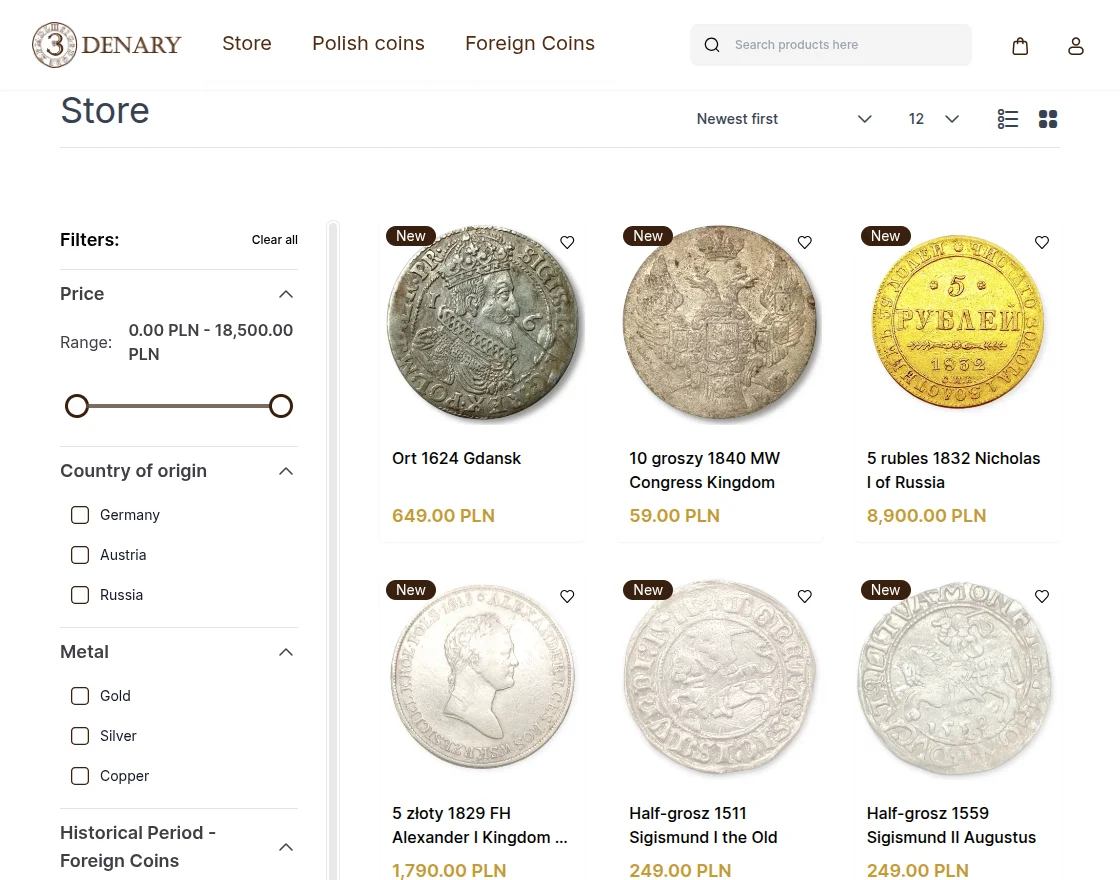This screenshot has height=880, width=1120.
Task: Open the user account menu
Action: tap(1076, 45)
